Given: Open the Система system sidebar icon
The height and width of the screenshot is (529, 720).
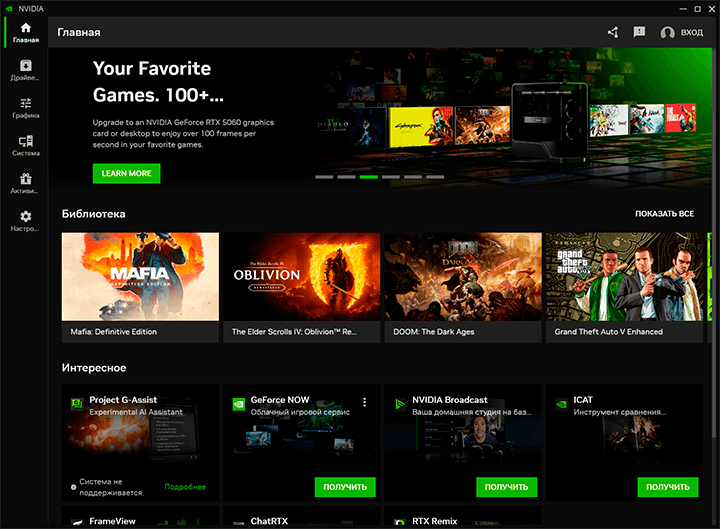Looking at the screenshot, I should click(26, 145).
